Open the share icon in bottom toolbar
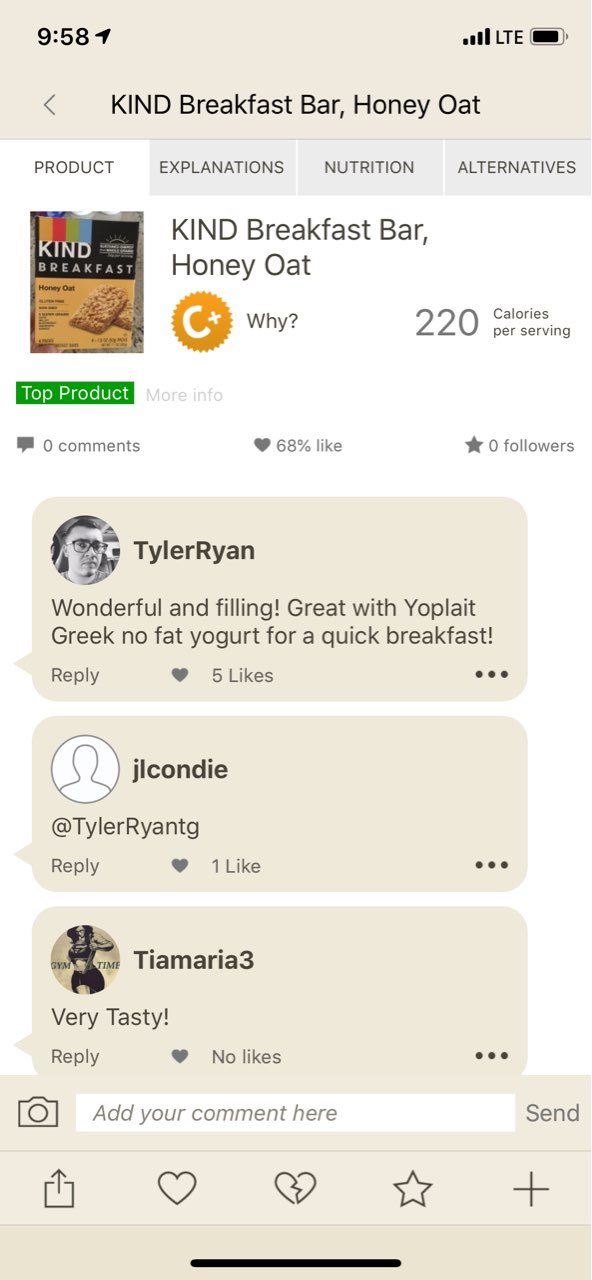 point(60,1189)
